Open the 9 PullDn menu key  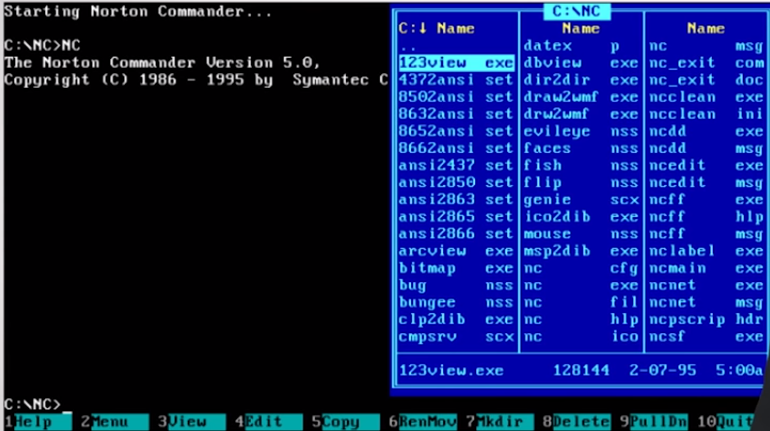point(654,422)
